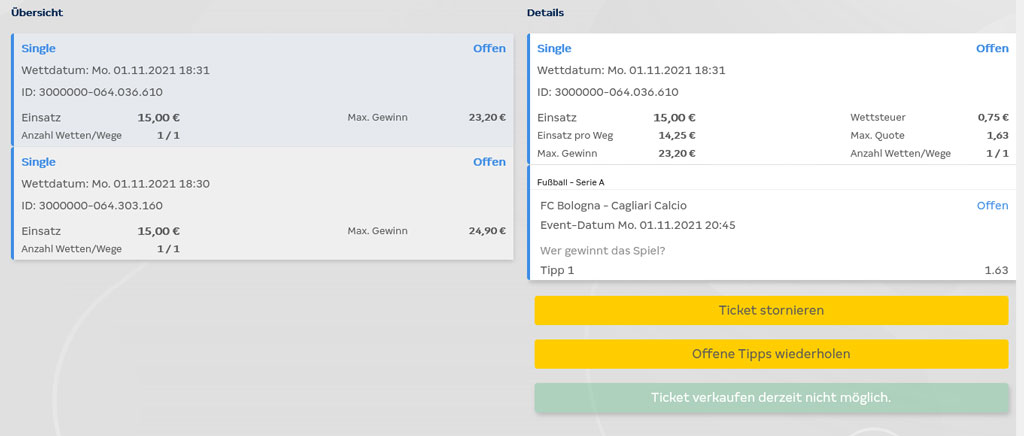Click Wettsteuer value 0,75 €
The height and width of the screenshot is (436, 1024).
[x=993, y=117]
